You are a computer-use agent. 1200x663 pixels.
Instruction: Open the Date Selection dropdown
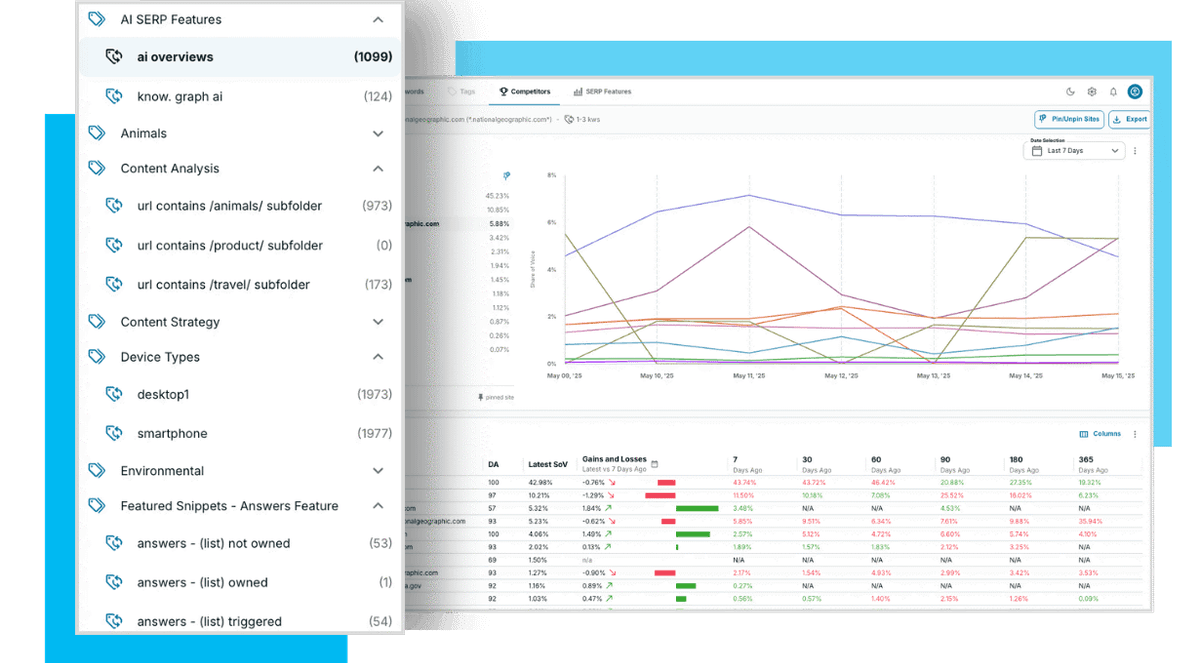click(x=1074, y=151)
